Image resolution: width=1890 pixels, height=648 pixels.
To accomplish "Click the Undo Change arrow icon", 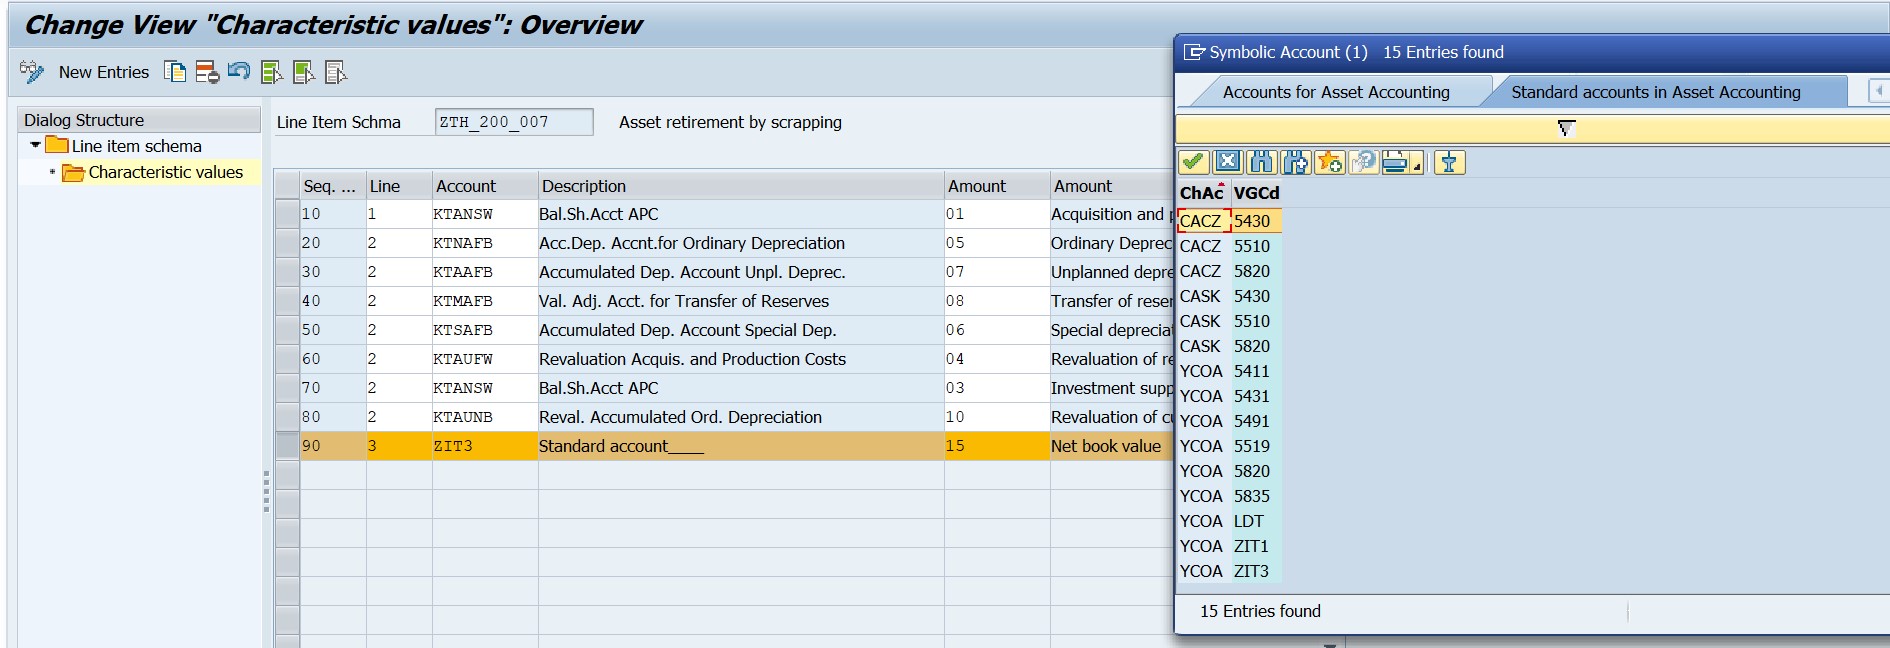I will pos(239,72).
